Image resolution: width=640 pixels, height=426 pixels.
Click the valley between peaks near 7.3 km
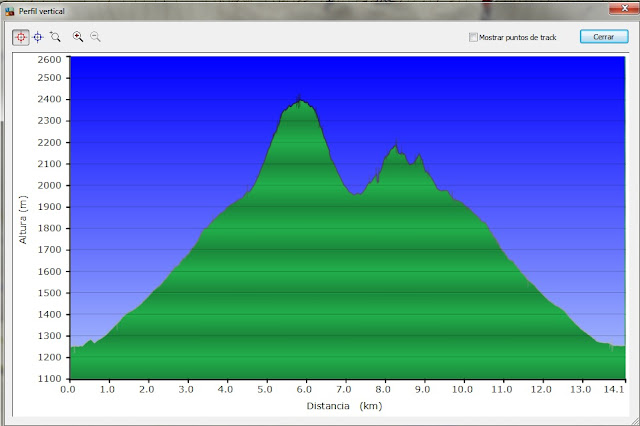click(x=356, y=194)
